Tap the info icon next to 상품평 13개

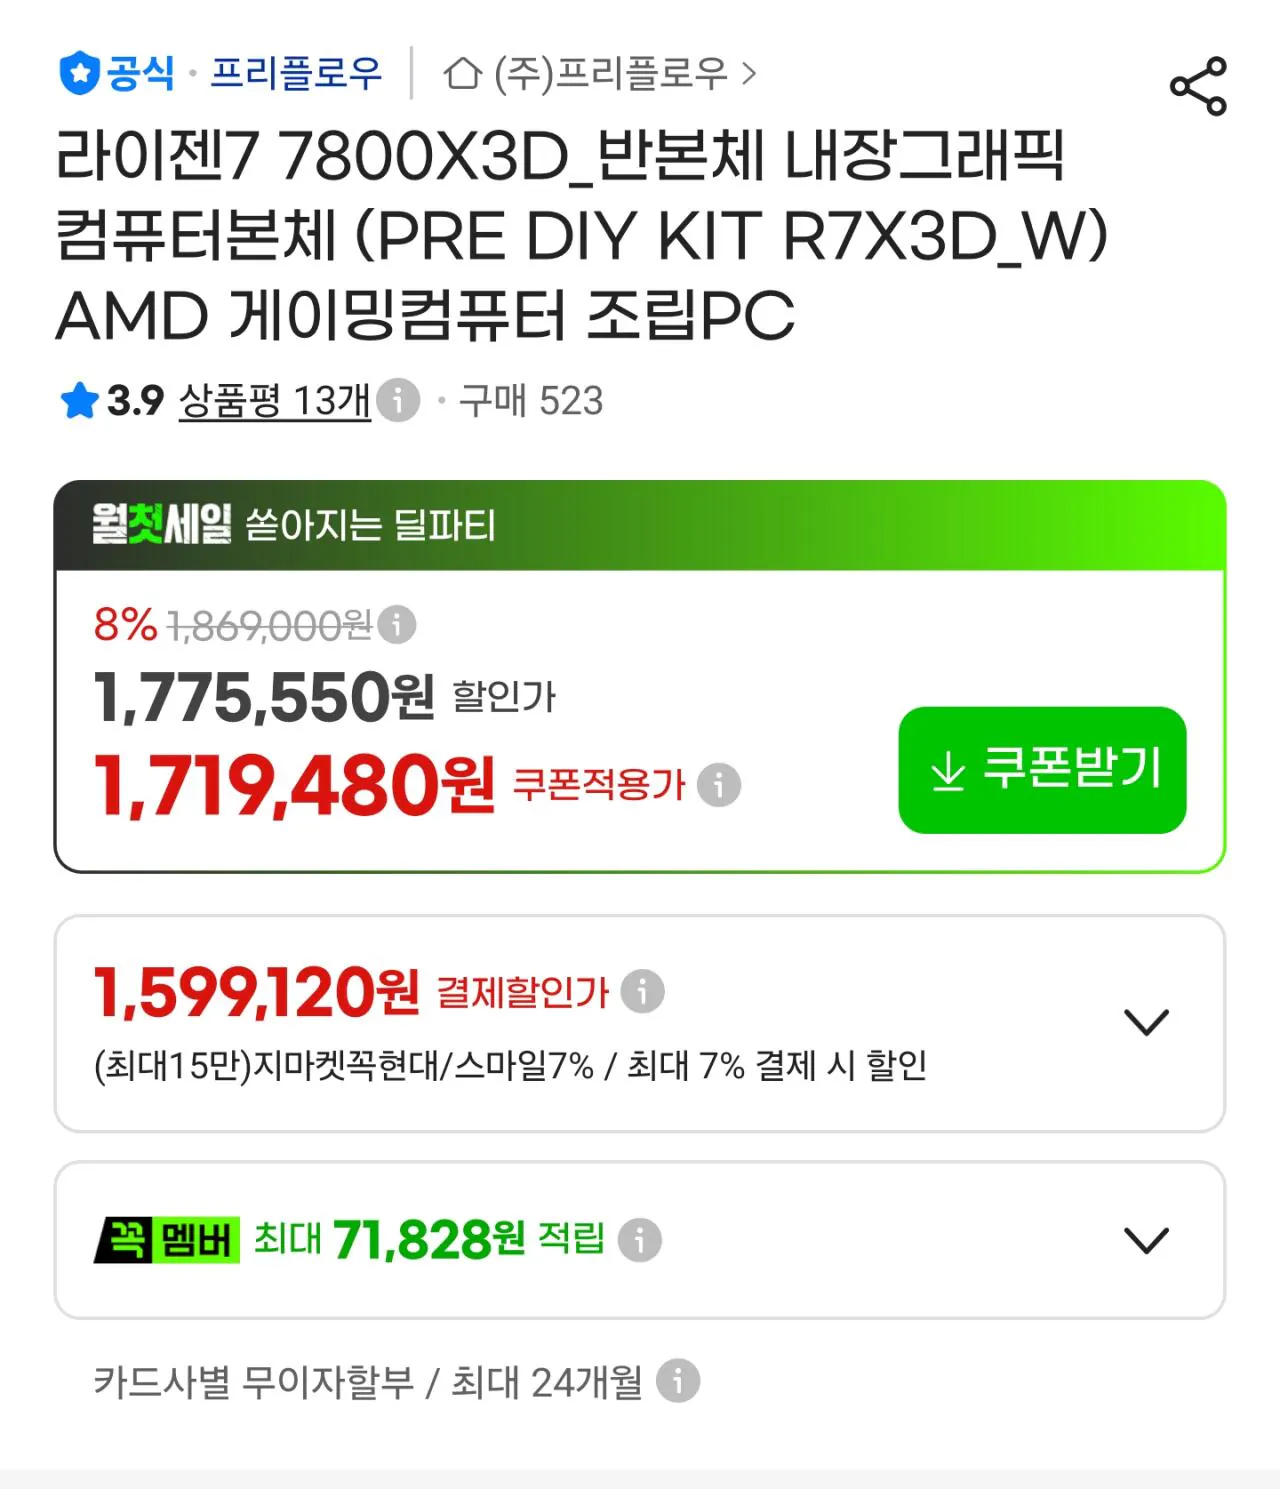pos(398,401)
